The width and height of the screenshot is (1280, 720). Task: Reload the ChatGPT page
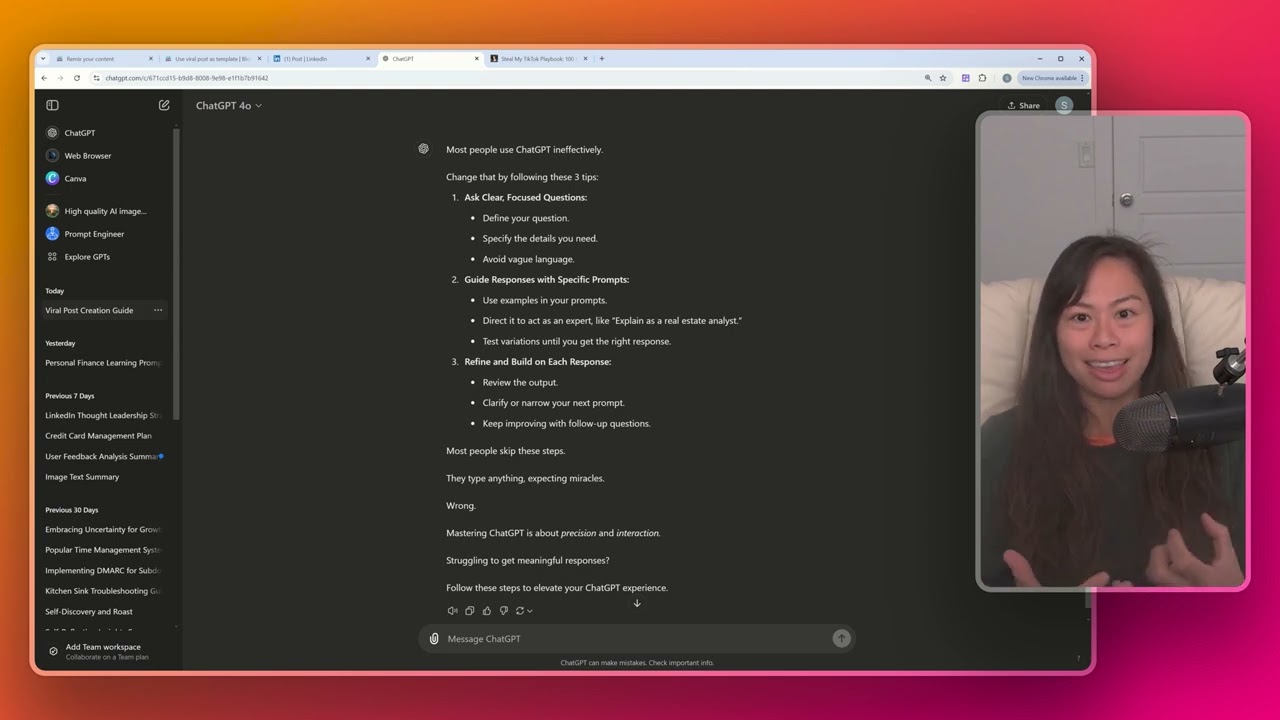coord(77,78)
